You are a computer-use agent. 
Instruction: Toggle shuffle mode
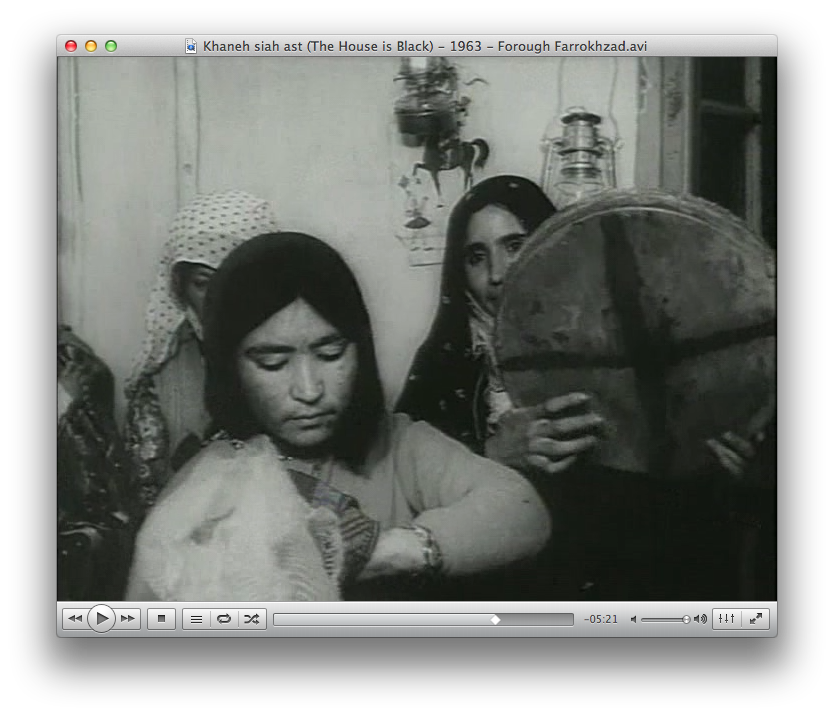[252, 619]
